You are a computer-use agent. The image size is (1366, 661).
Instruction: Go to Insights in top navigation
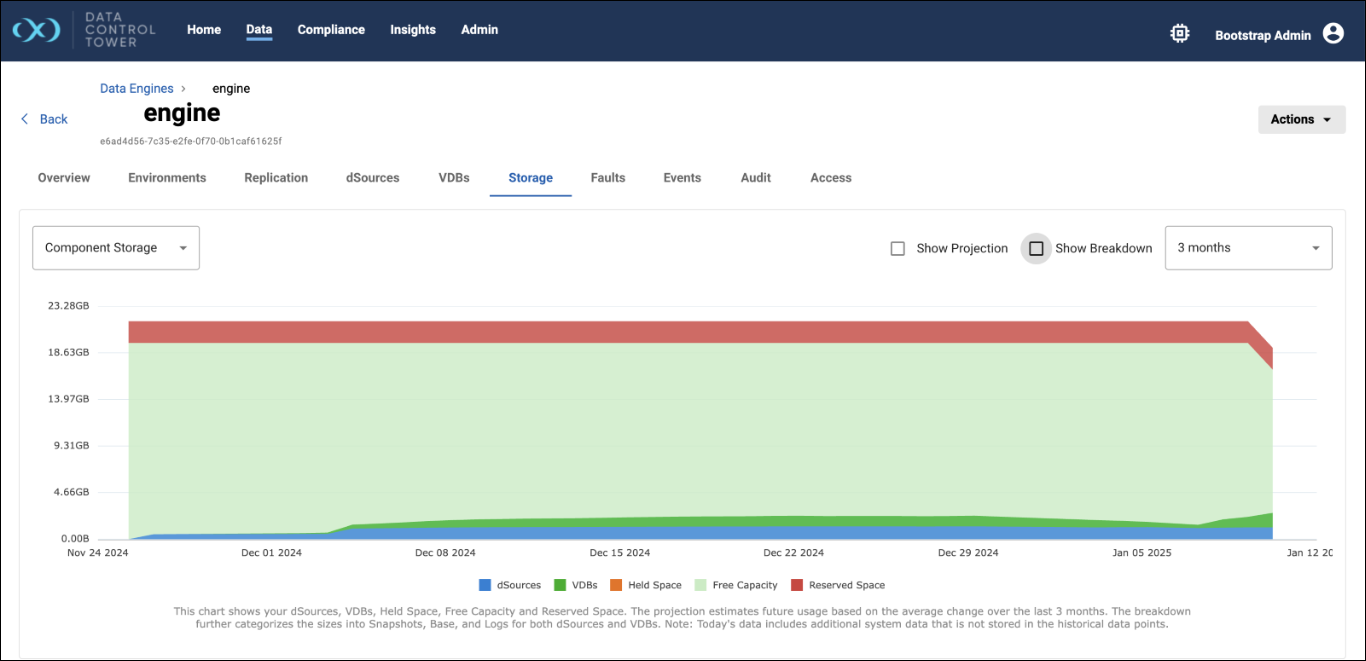coord(413,30)
